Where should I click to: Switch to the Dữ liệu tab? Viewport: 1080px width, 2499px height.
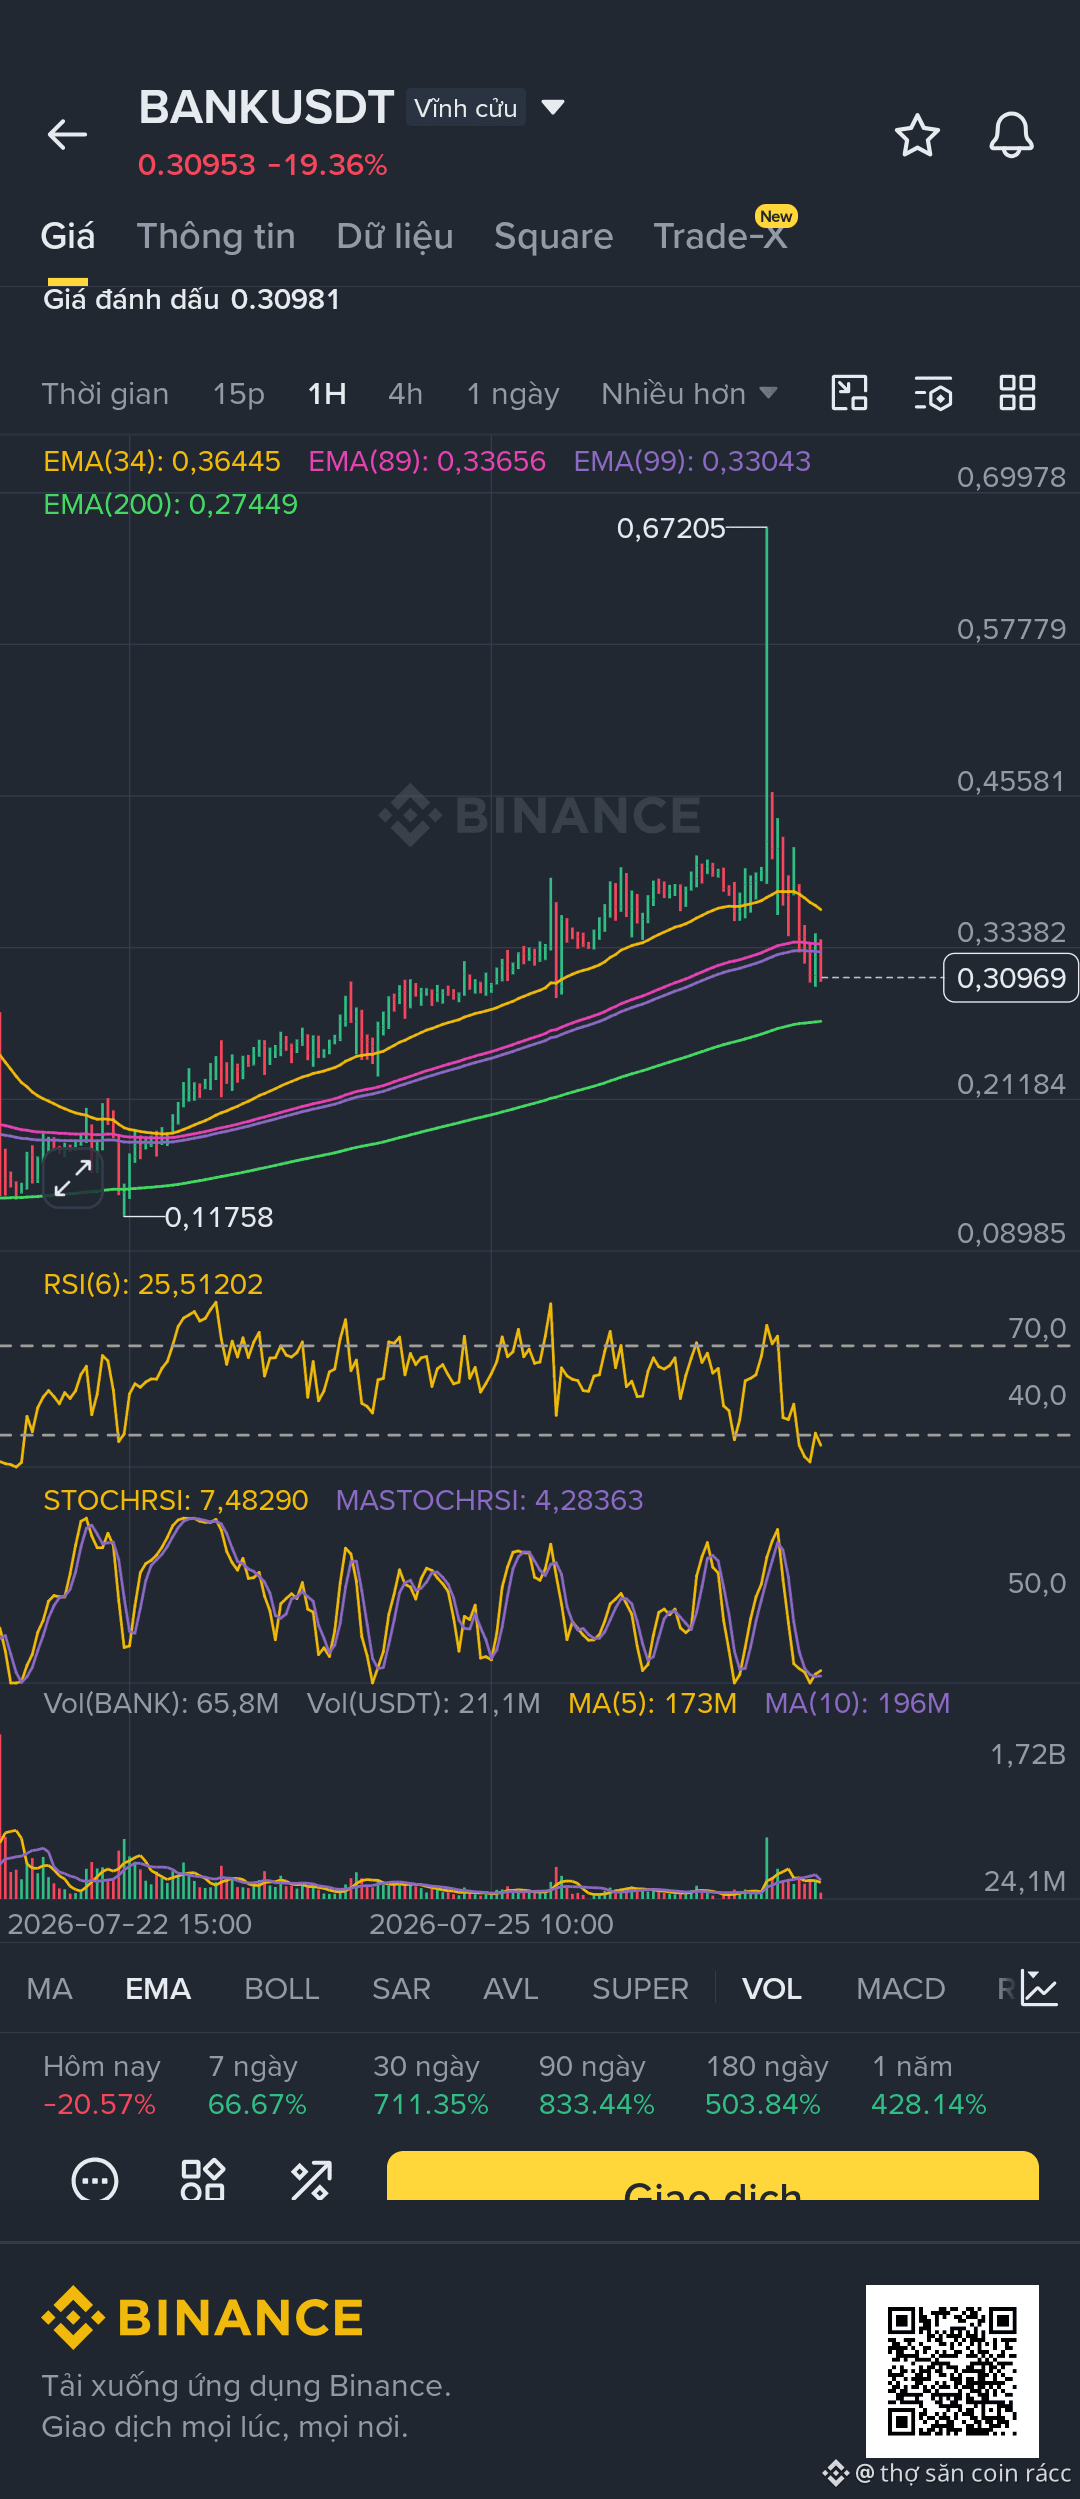pos(395,236)
